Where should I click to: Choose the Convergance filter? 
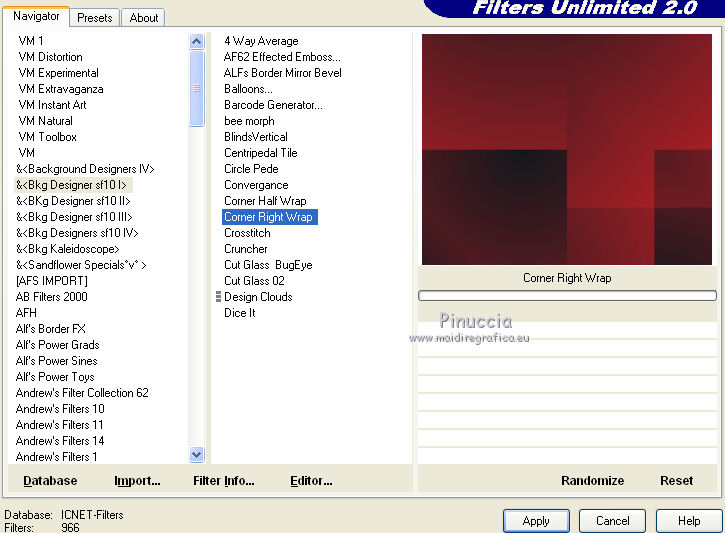tap(256, 185)
